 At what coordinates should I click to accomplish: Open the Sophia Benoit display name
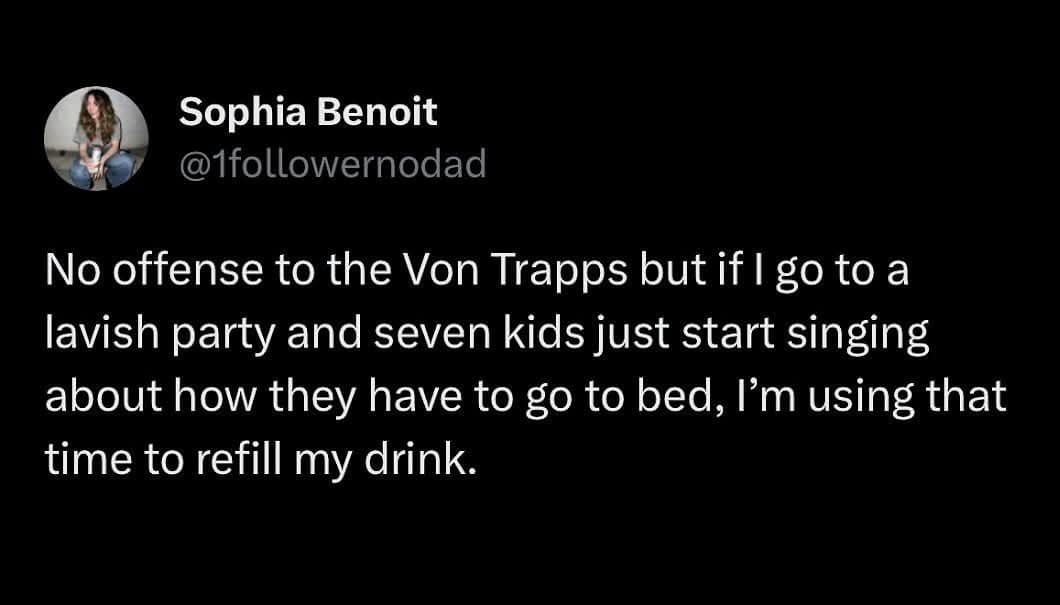tap(308, 113)
